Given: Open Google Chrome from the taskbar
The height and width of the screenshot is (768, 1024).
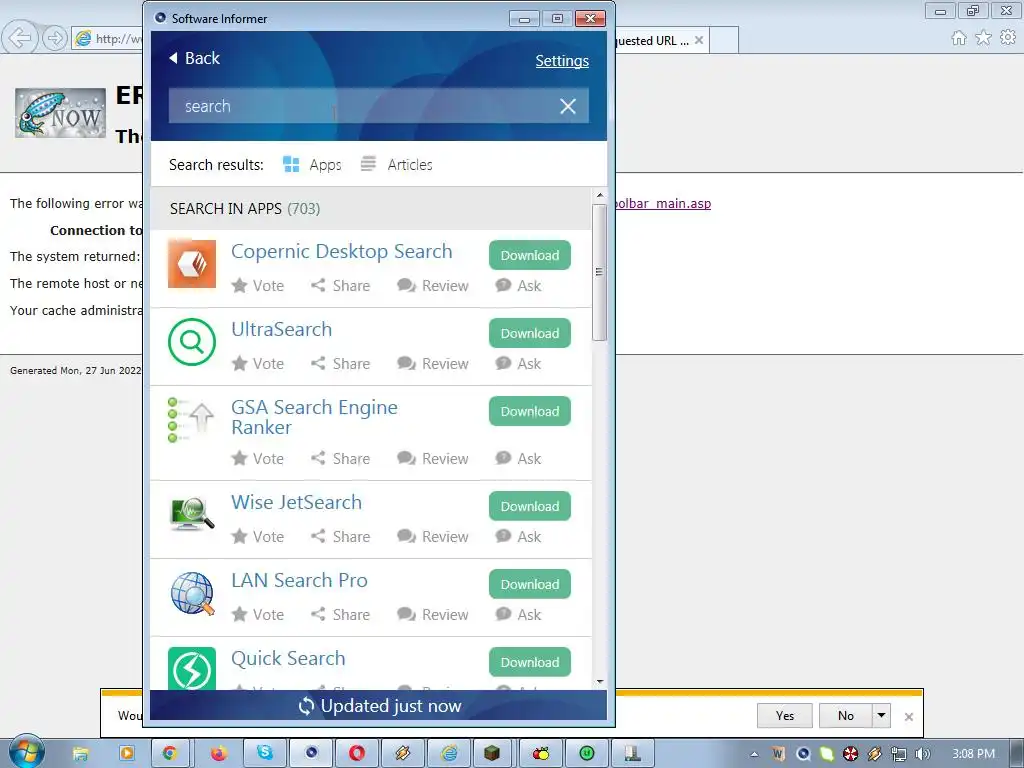Looking at the screenshot, I should point(170,753).
